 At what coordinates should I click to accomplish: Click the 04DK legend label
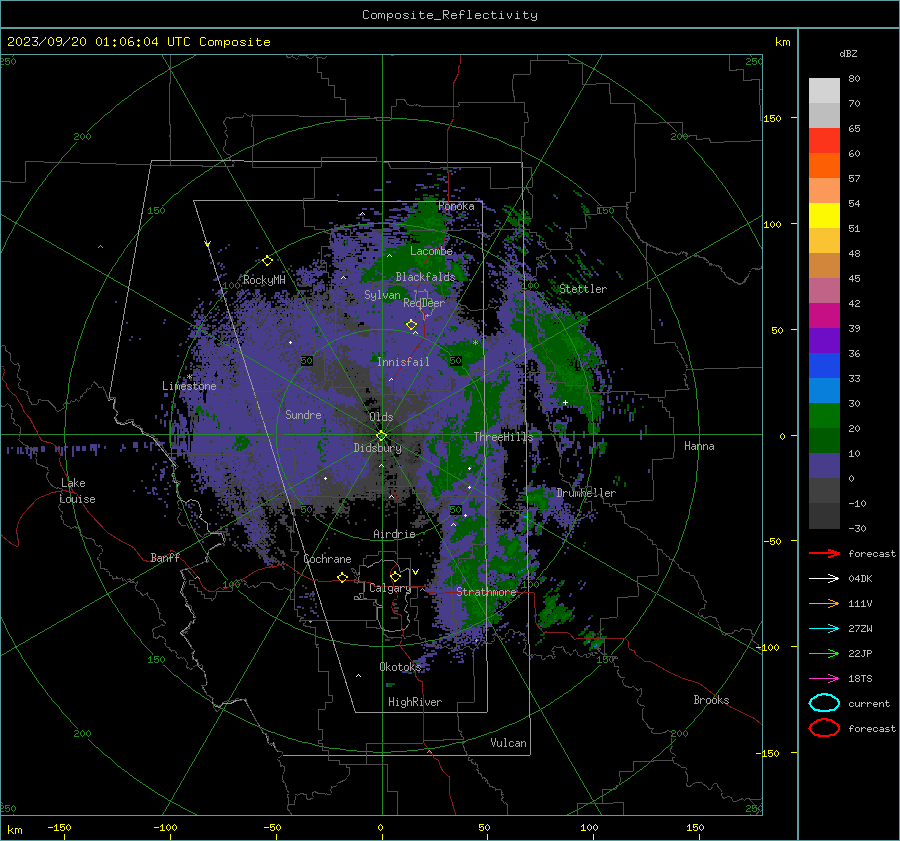click(x=860, y=579)
